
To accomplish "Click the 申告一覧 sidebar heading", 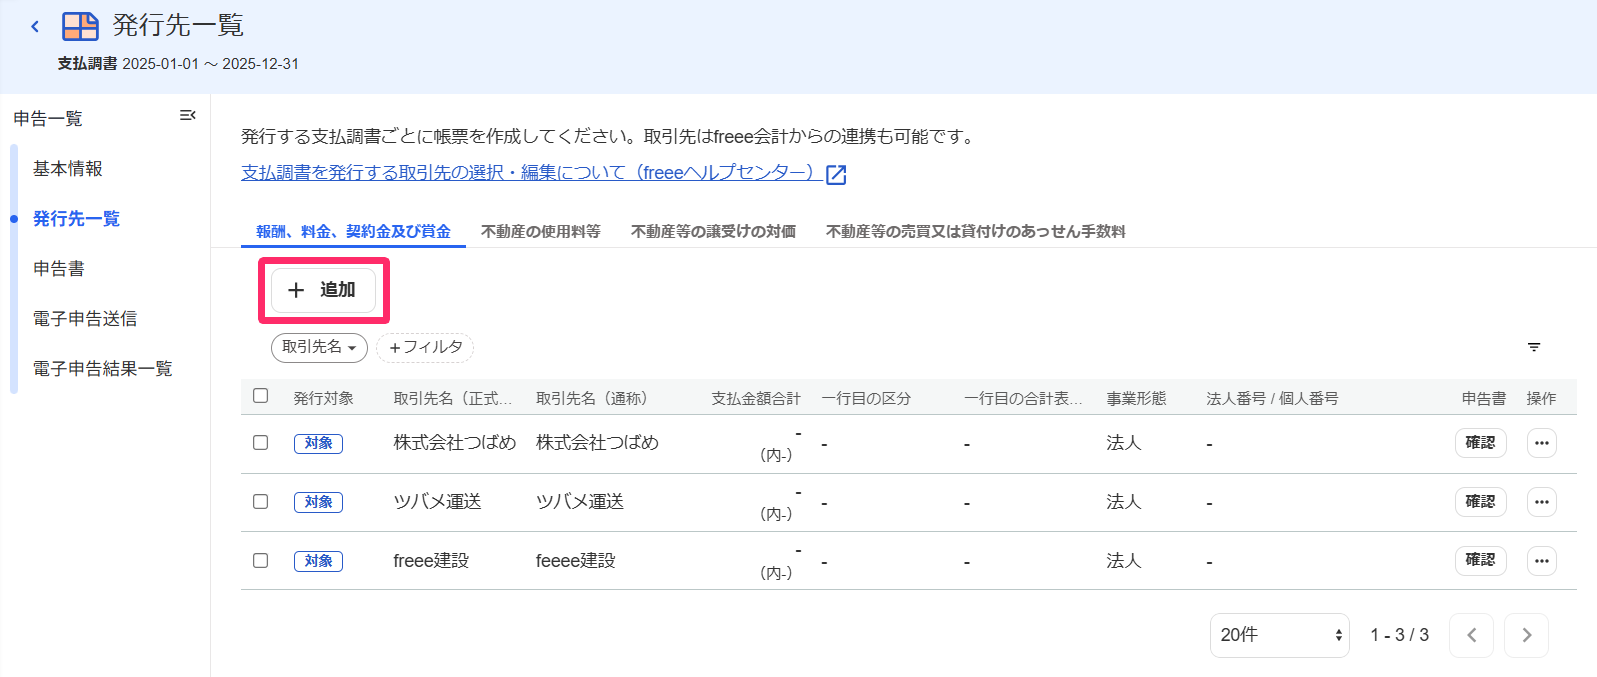I will [x=48, y=119].
